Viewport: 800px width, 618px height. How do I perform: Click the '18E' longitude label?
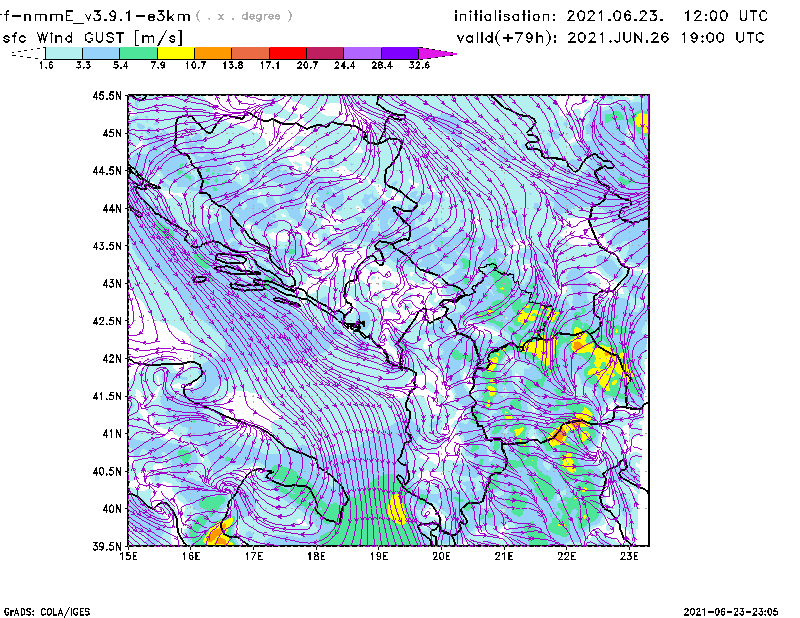point(316,556)
